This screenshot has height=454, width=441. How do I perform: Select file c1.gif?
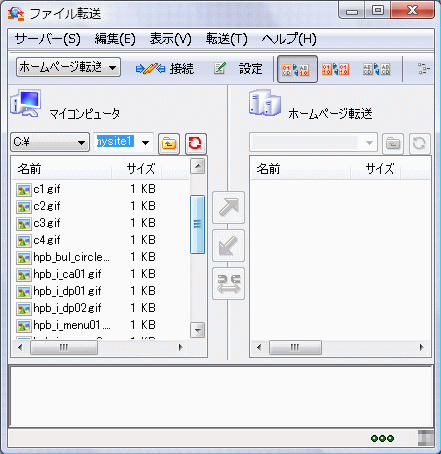point(47,189)
